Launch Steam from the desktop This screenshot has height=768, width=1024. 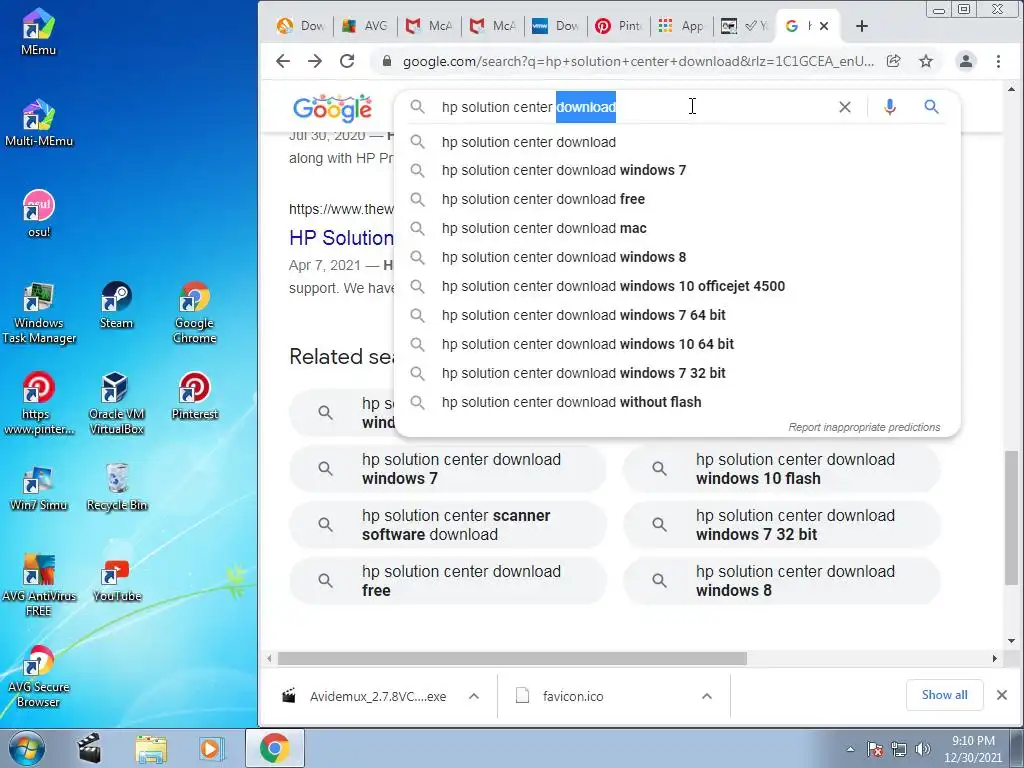(x=116, y=305)
